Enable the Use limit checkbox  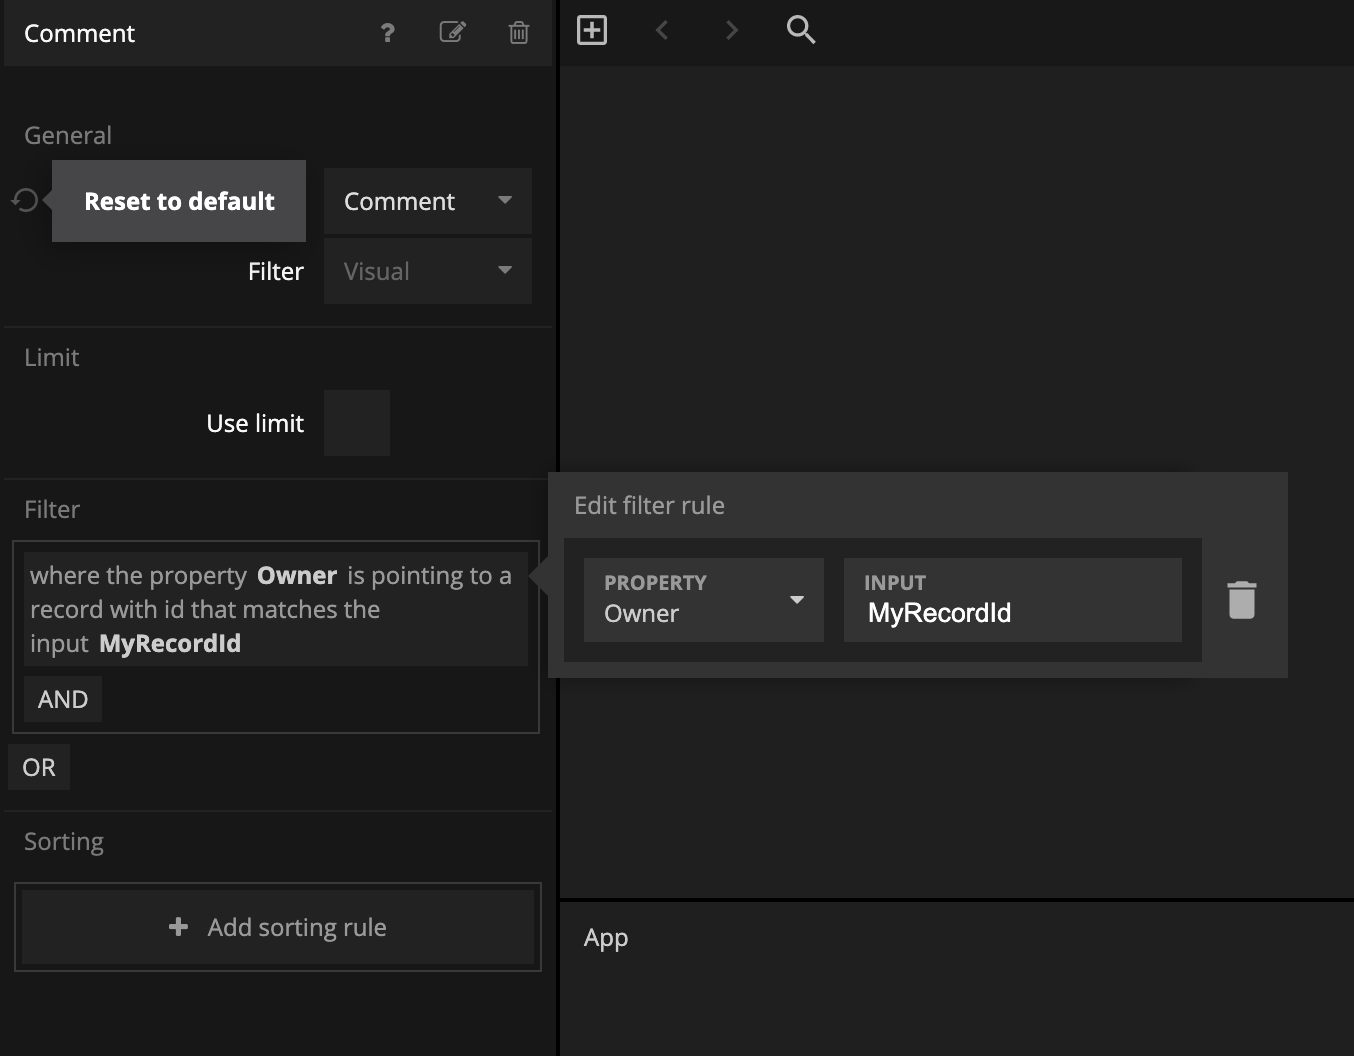click(x=357, y=423)
